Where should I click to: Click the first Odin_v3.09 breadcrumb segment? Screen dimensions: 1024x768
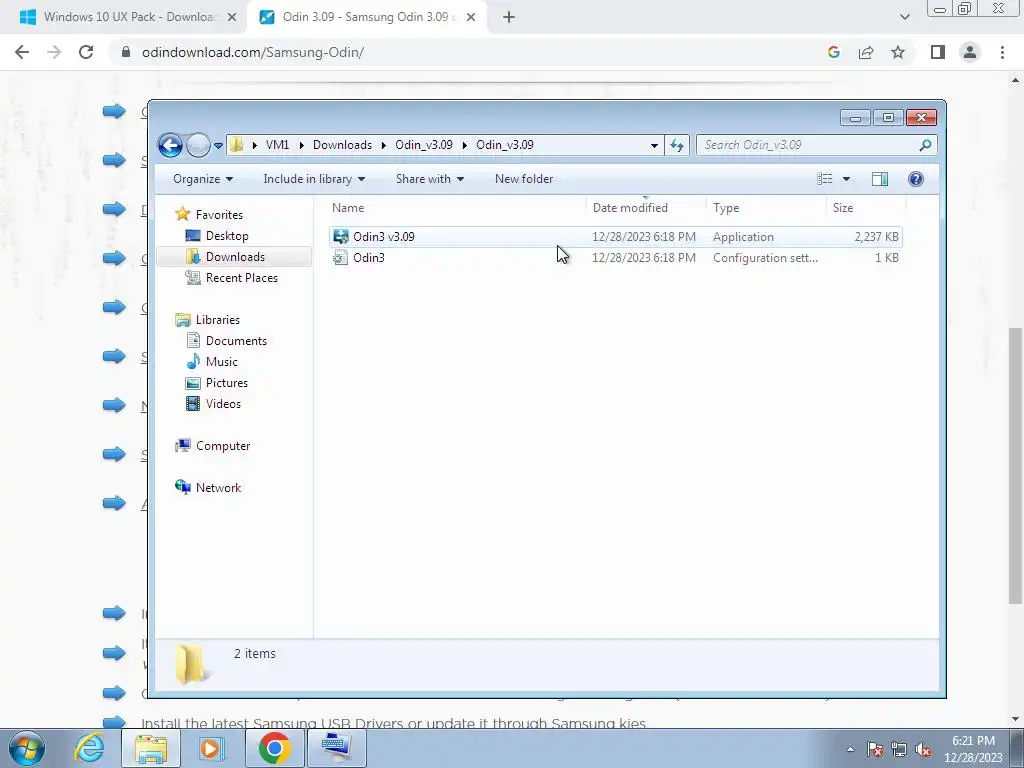(424, 145)
